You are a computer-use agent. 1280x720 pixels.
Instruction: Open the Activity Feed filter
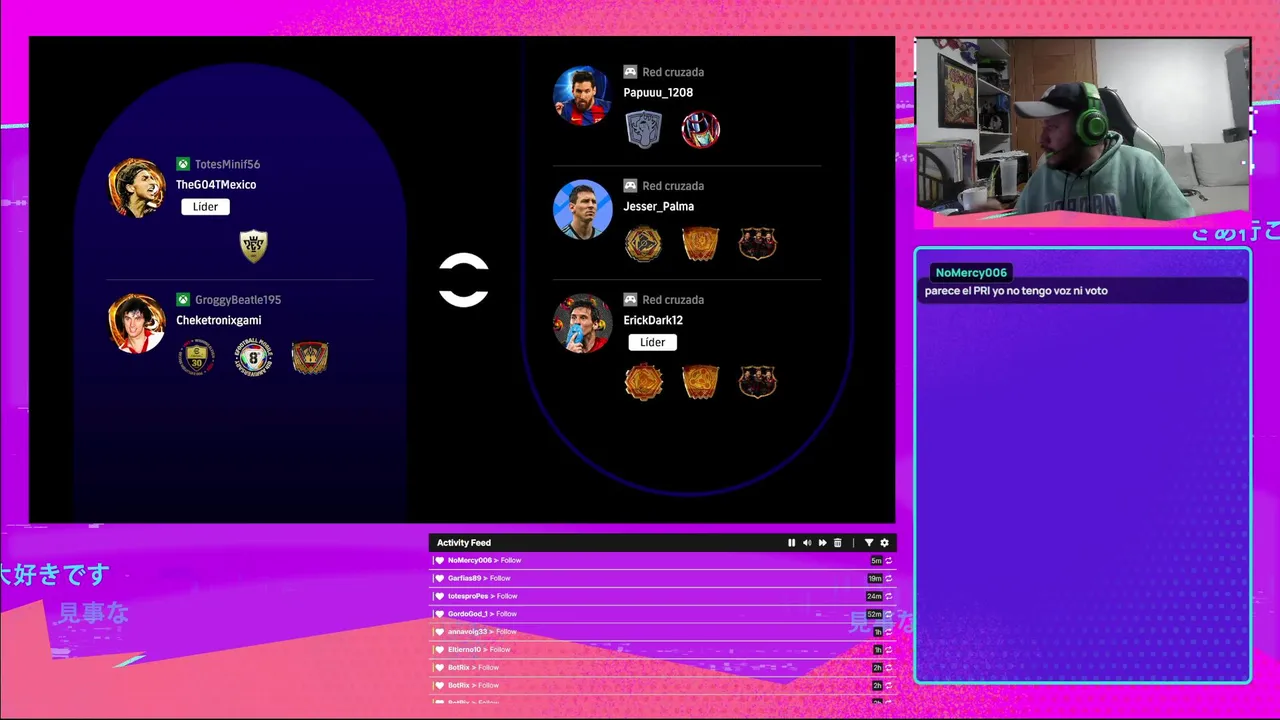(x=868, y=543)
